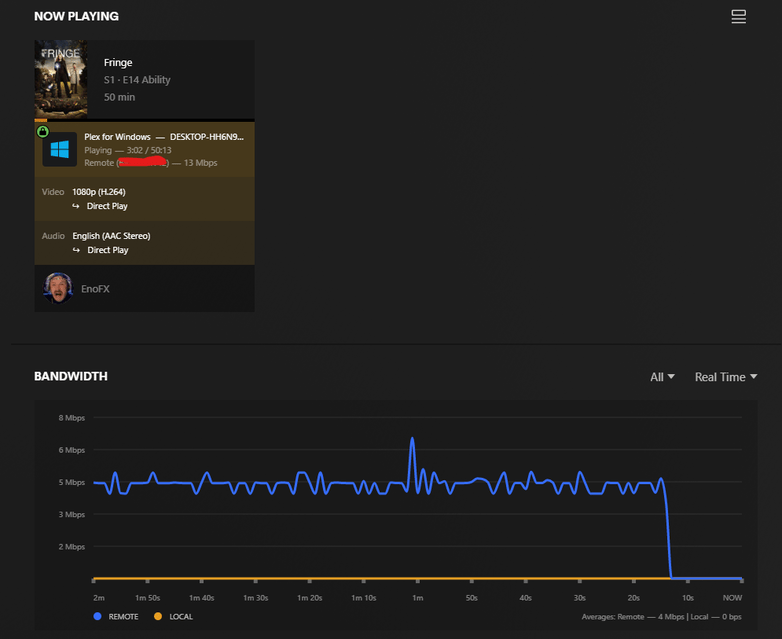Screen dimensions: 782x639
Task: Click the green secure connection lock icon
Action: coord(43,132)
